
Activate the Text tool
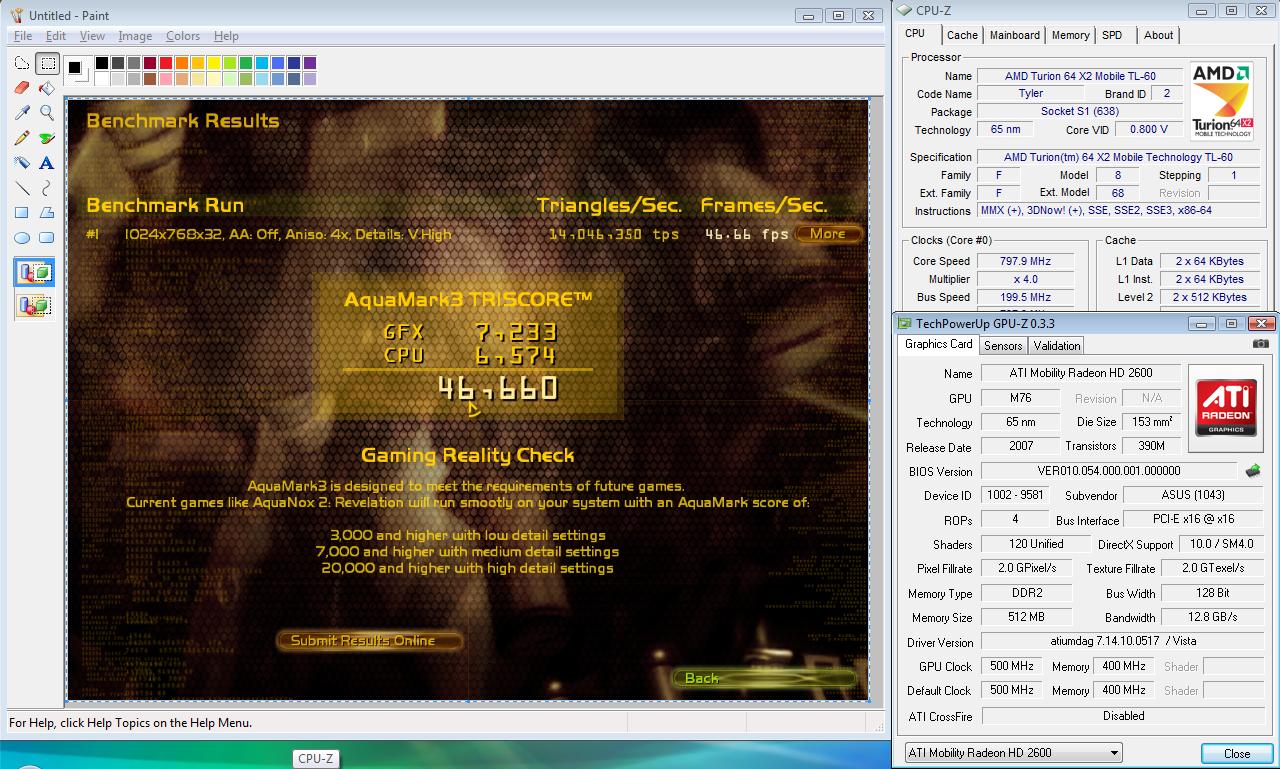coord(47,163)
